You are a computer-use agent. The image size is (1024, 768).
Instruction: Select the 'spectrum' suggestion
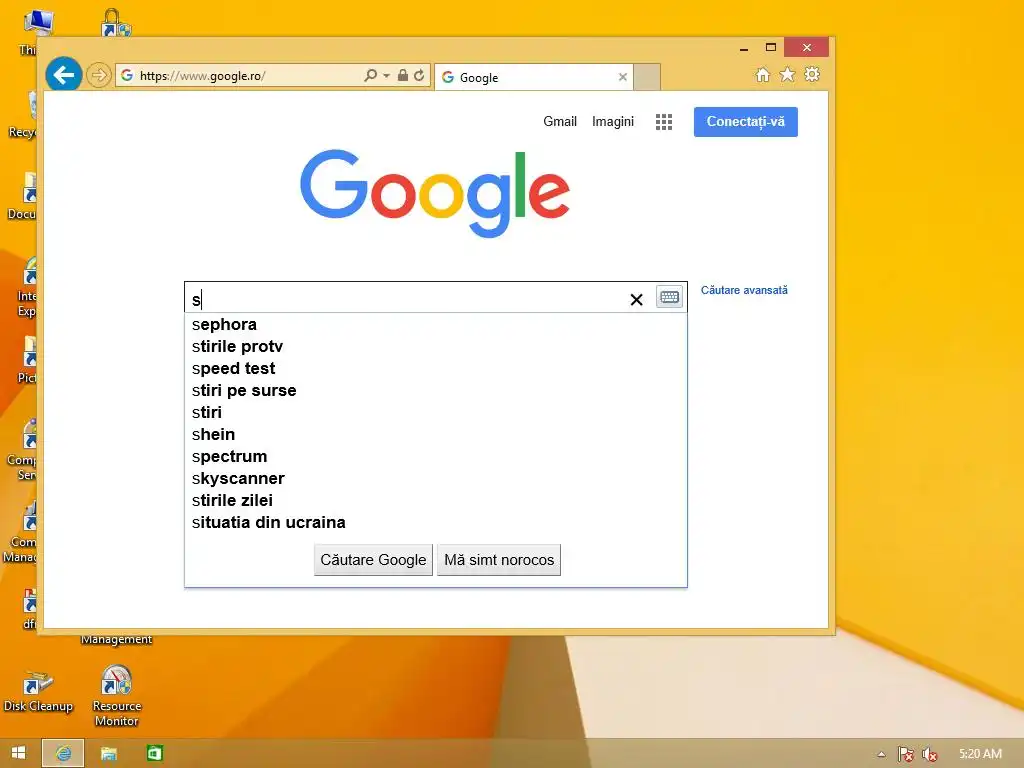click(x=436, y=456)
